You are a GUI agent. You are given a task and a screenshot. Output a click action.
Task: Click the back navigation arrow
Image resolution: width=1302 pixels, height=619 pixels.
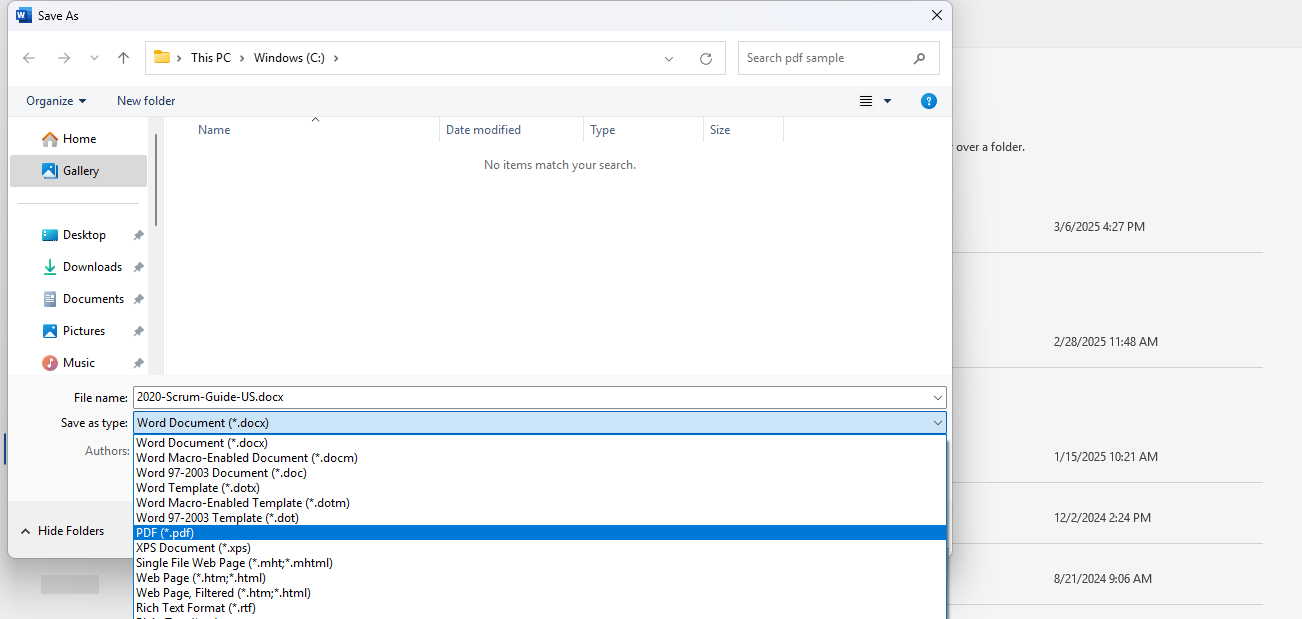coord(29,58)
